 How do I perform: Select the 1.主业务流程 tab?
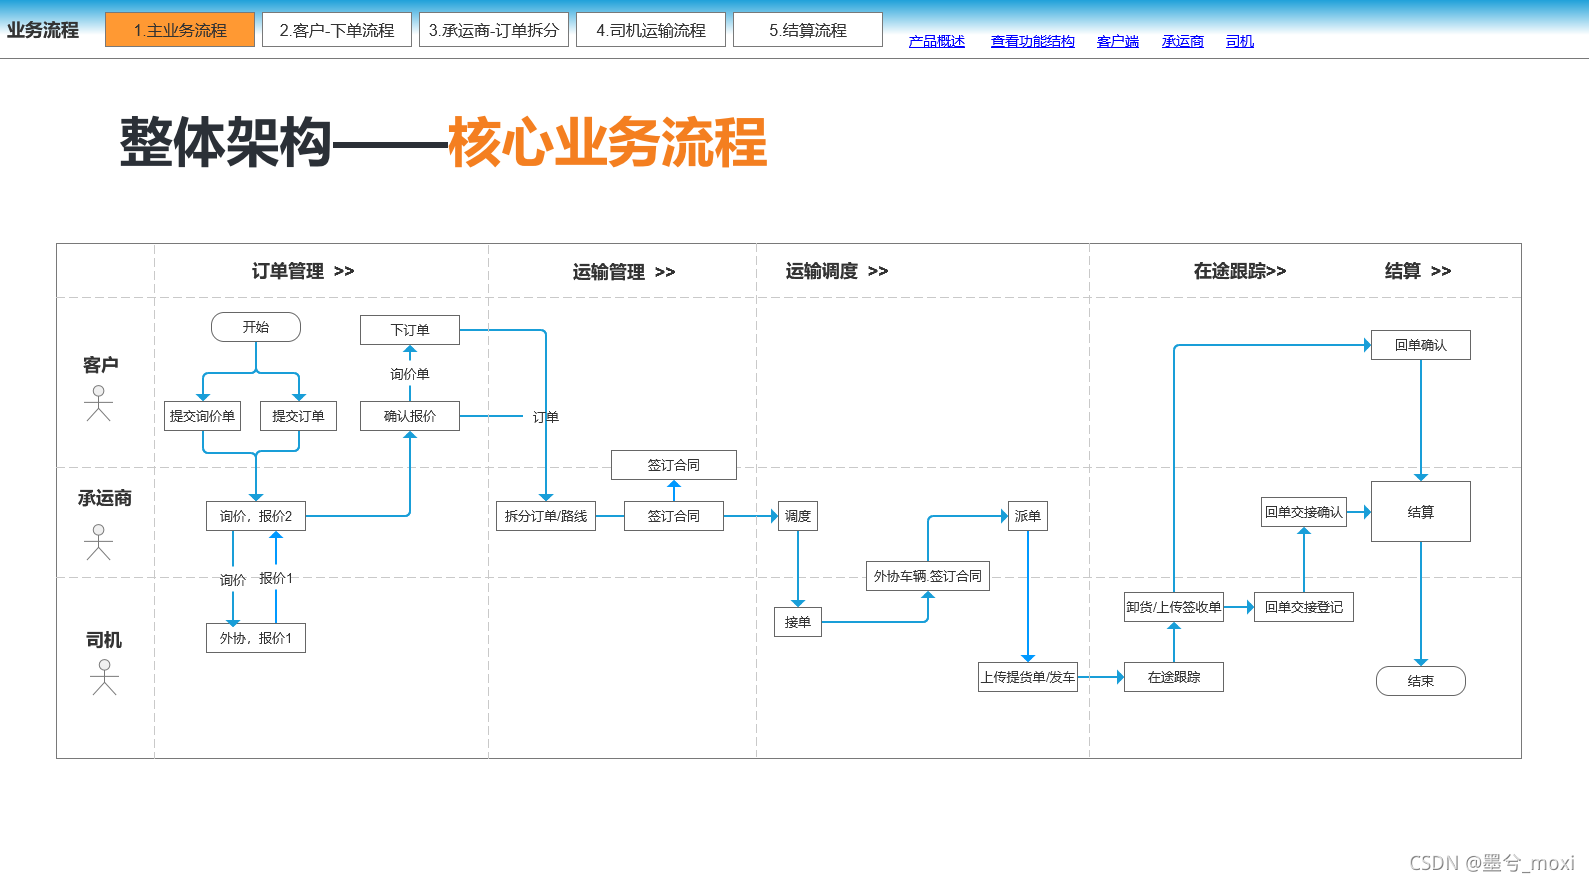(180, 30)
